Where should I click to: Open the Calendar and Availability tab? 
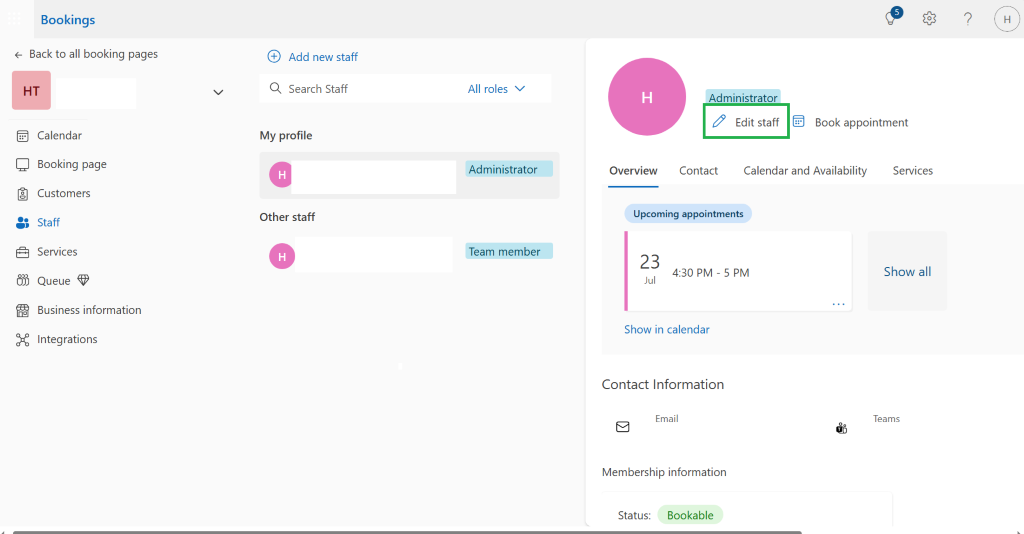pyautogui.click(x=805, y=170)
